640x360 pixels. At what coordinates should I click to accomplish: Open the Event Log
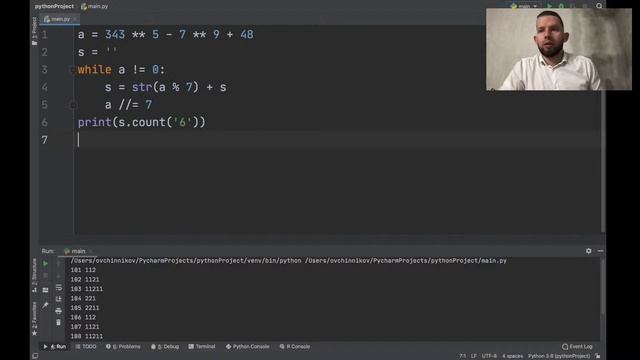[577, 347]
